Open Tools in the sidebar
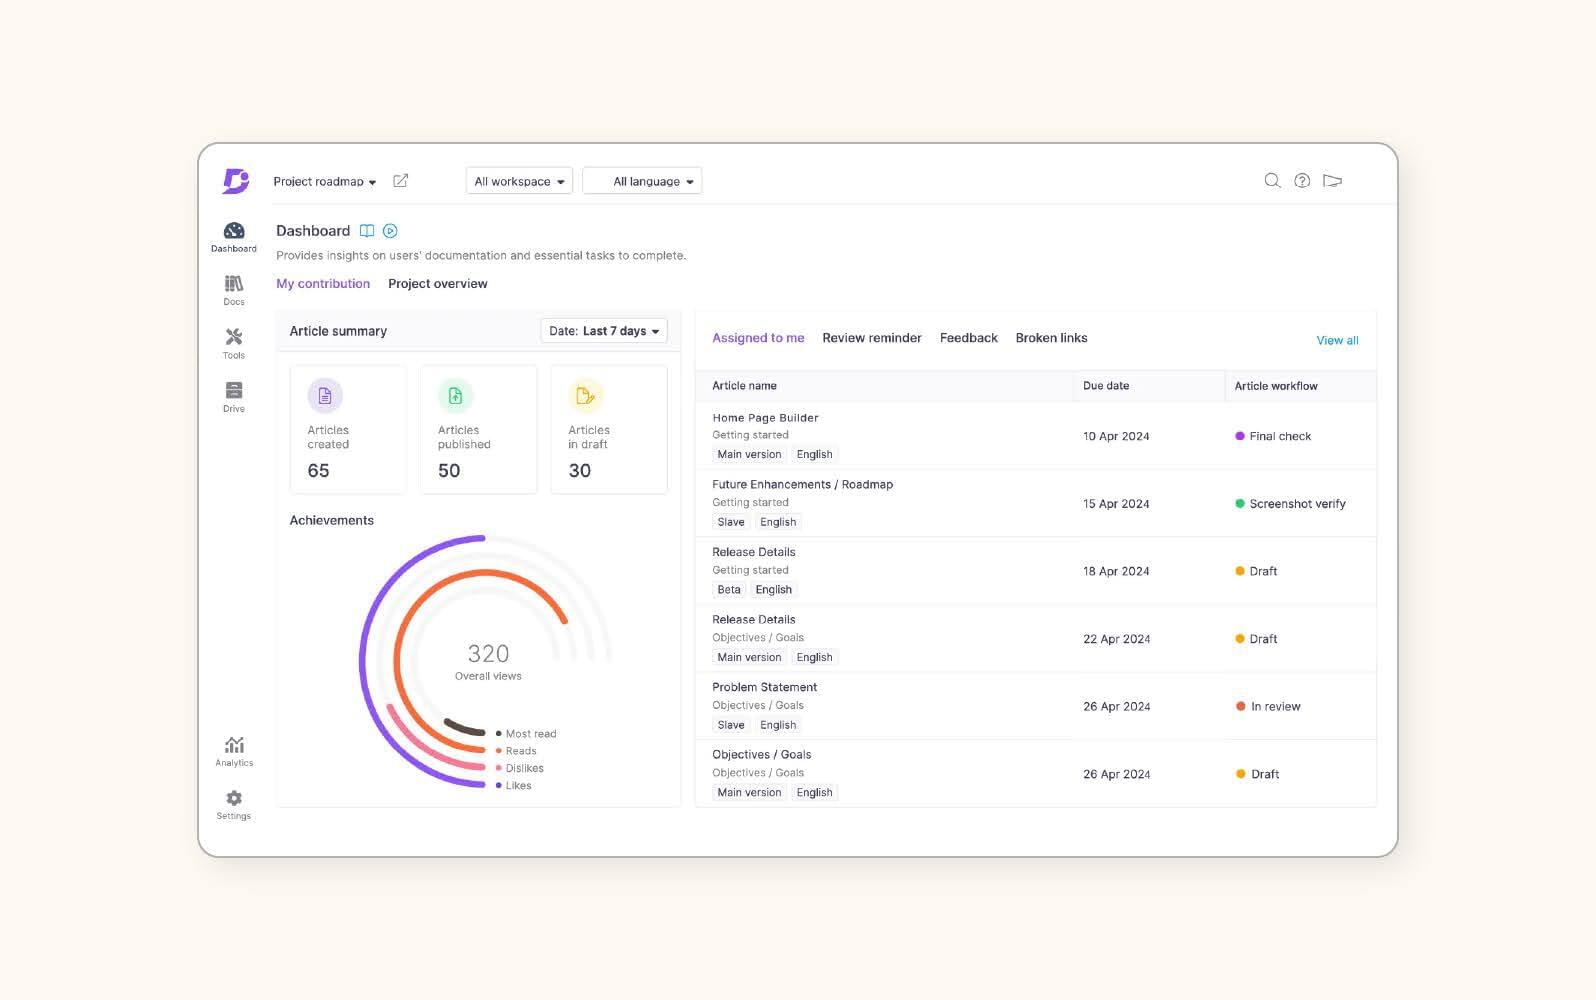 (234, 343)
